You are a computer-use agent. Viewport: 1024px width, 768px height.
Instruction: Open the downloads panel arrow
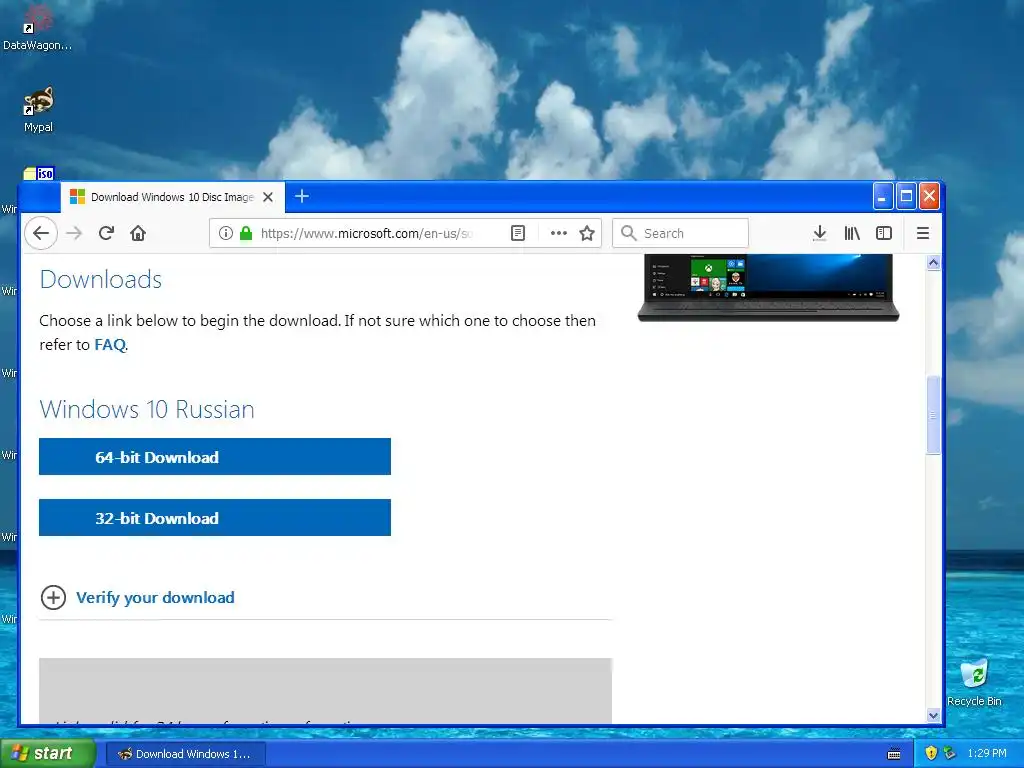(820, 233)
